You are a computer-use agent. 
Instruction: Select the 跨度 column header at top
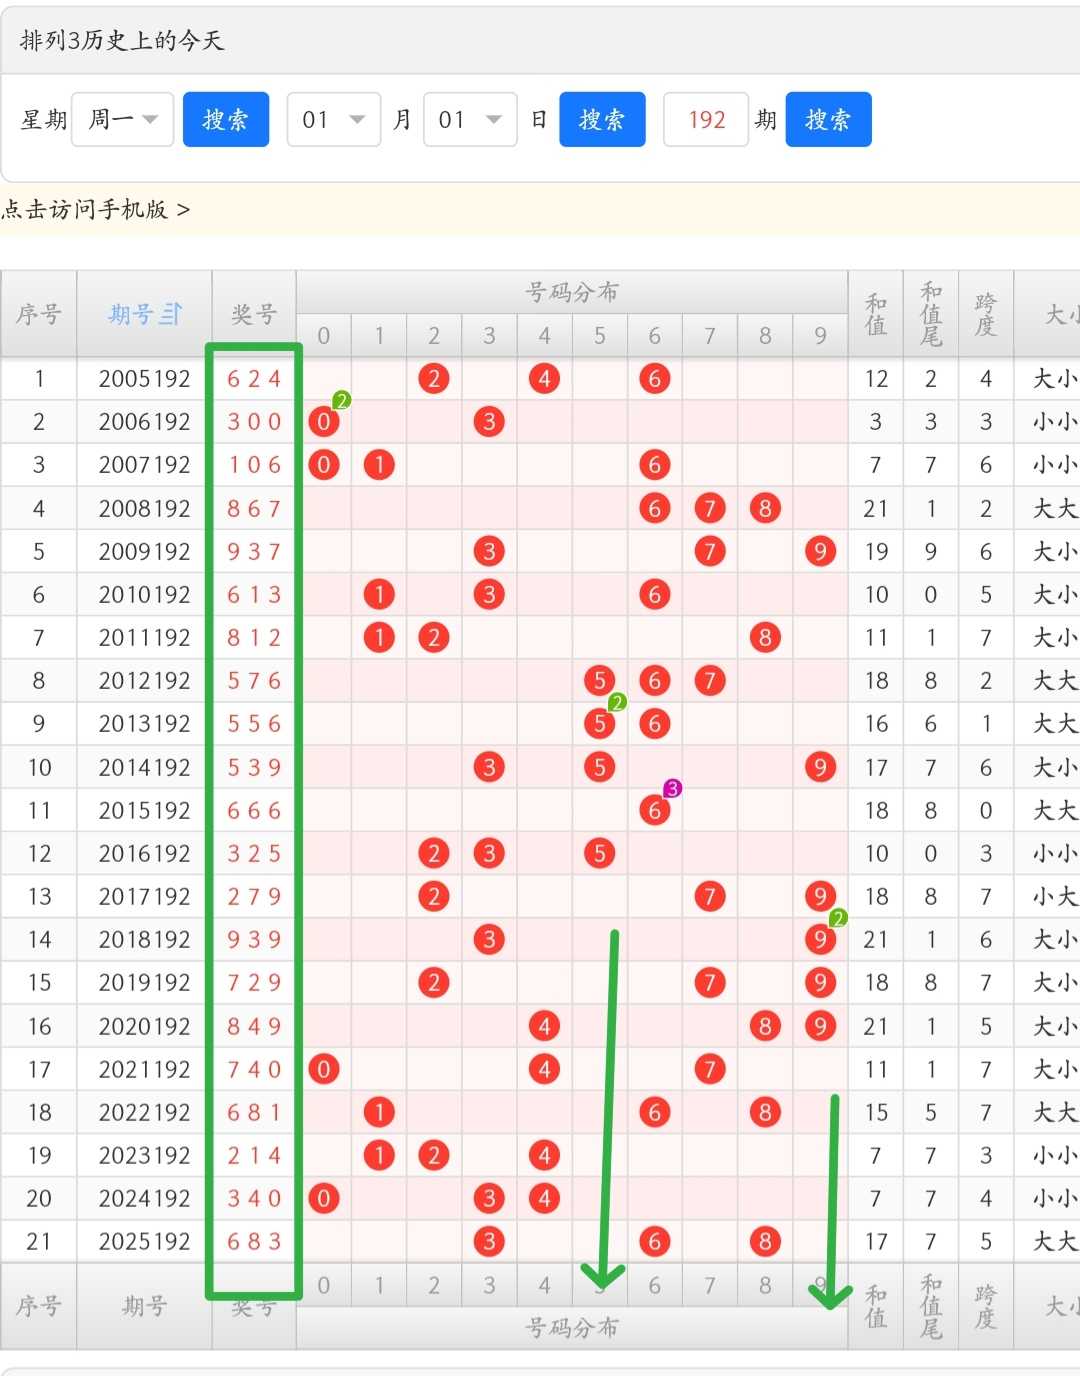coord(986,314)
